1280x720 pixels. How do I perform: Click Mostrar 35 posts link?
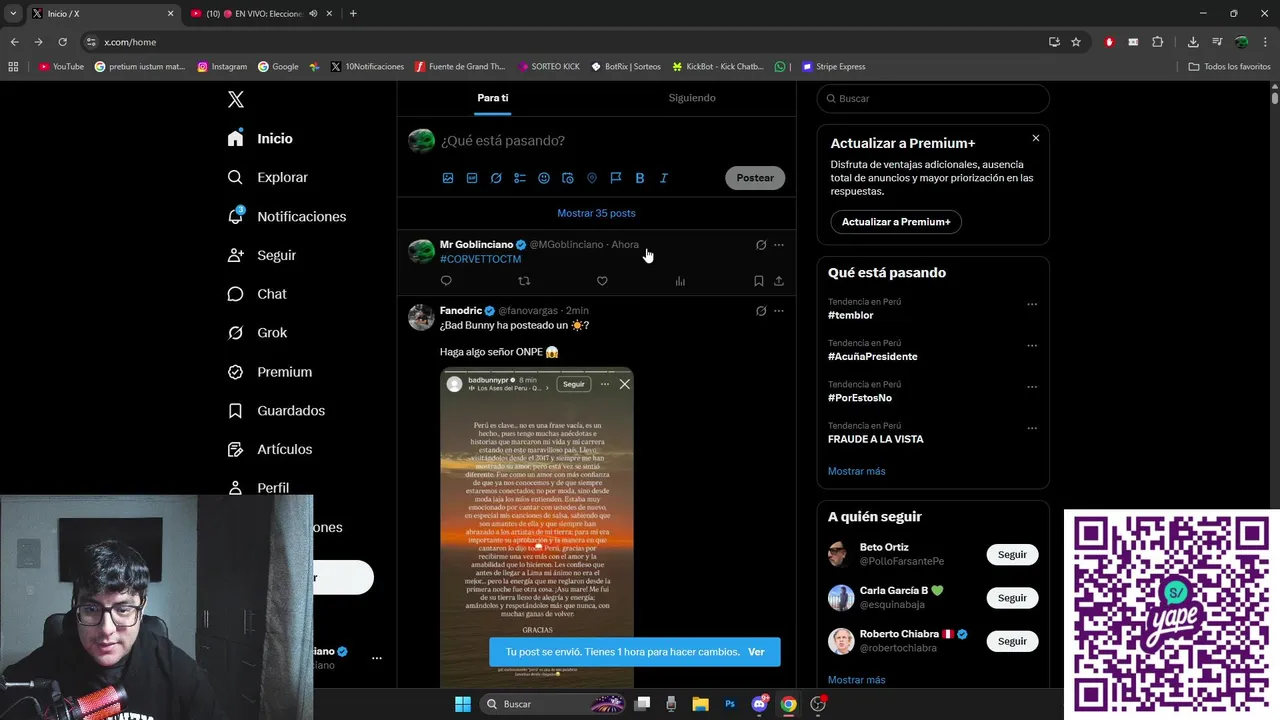coord(596,213)
